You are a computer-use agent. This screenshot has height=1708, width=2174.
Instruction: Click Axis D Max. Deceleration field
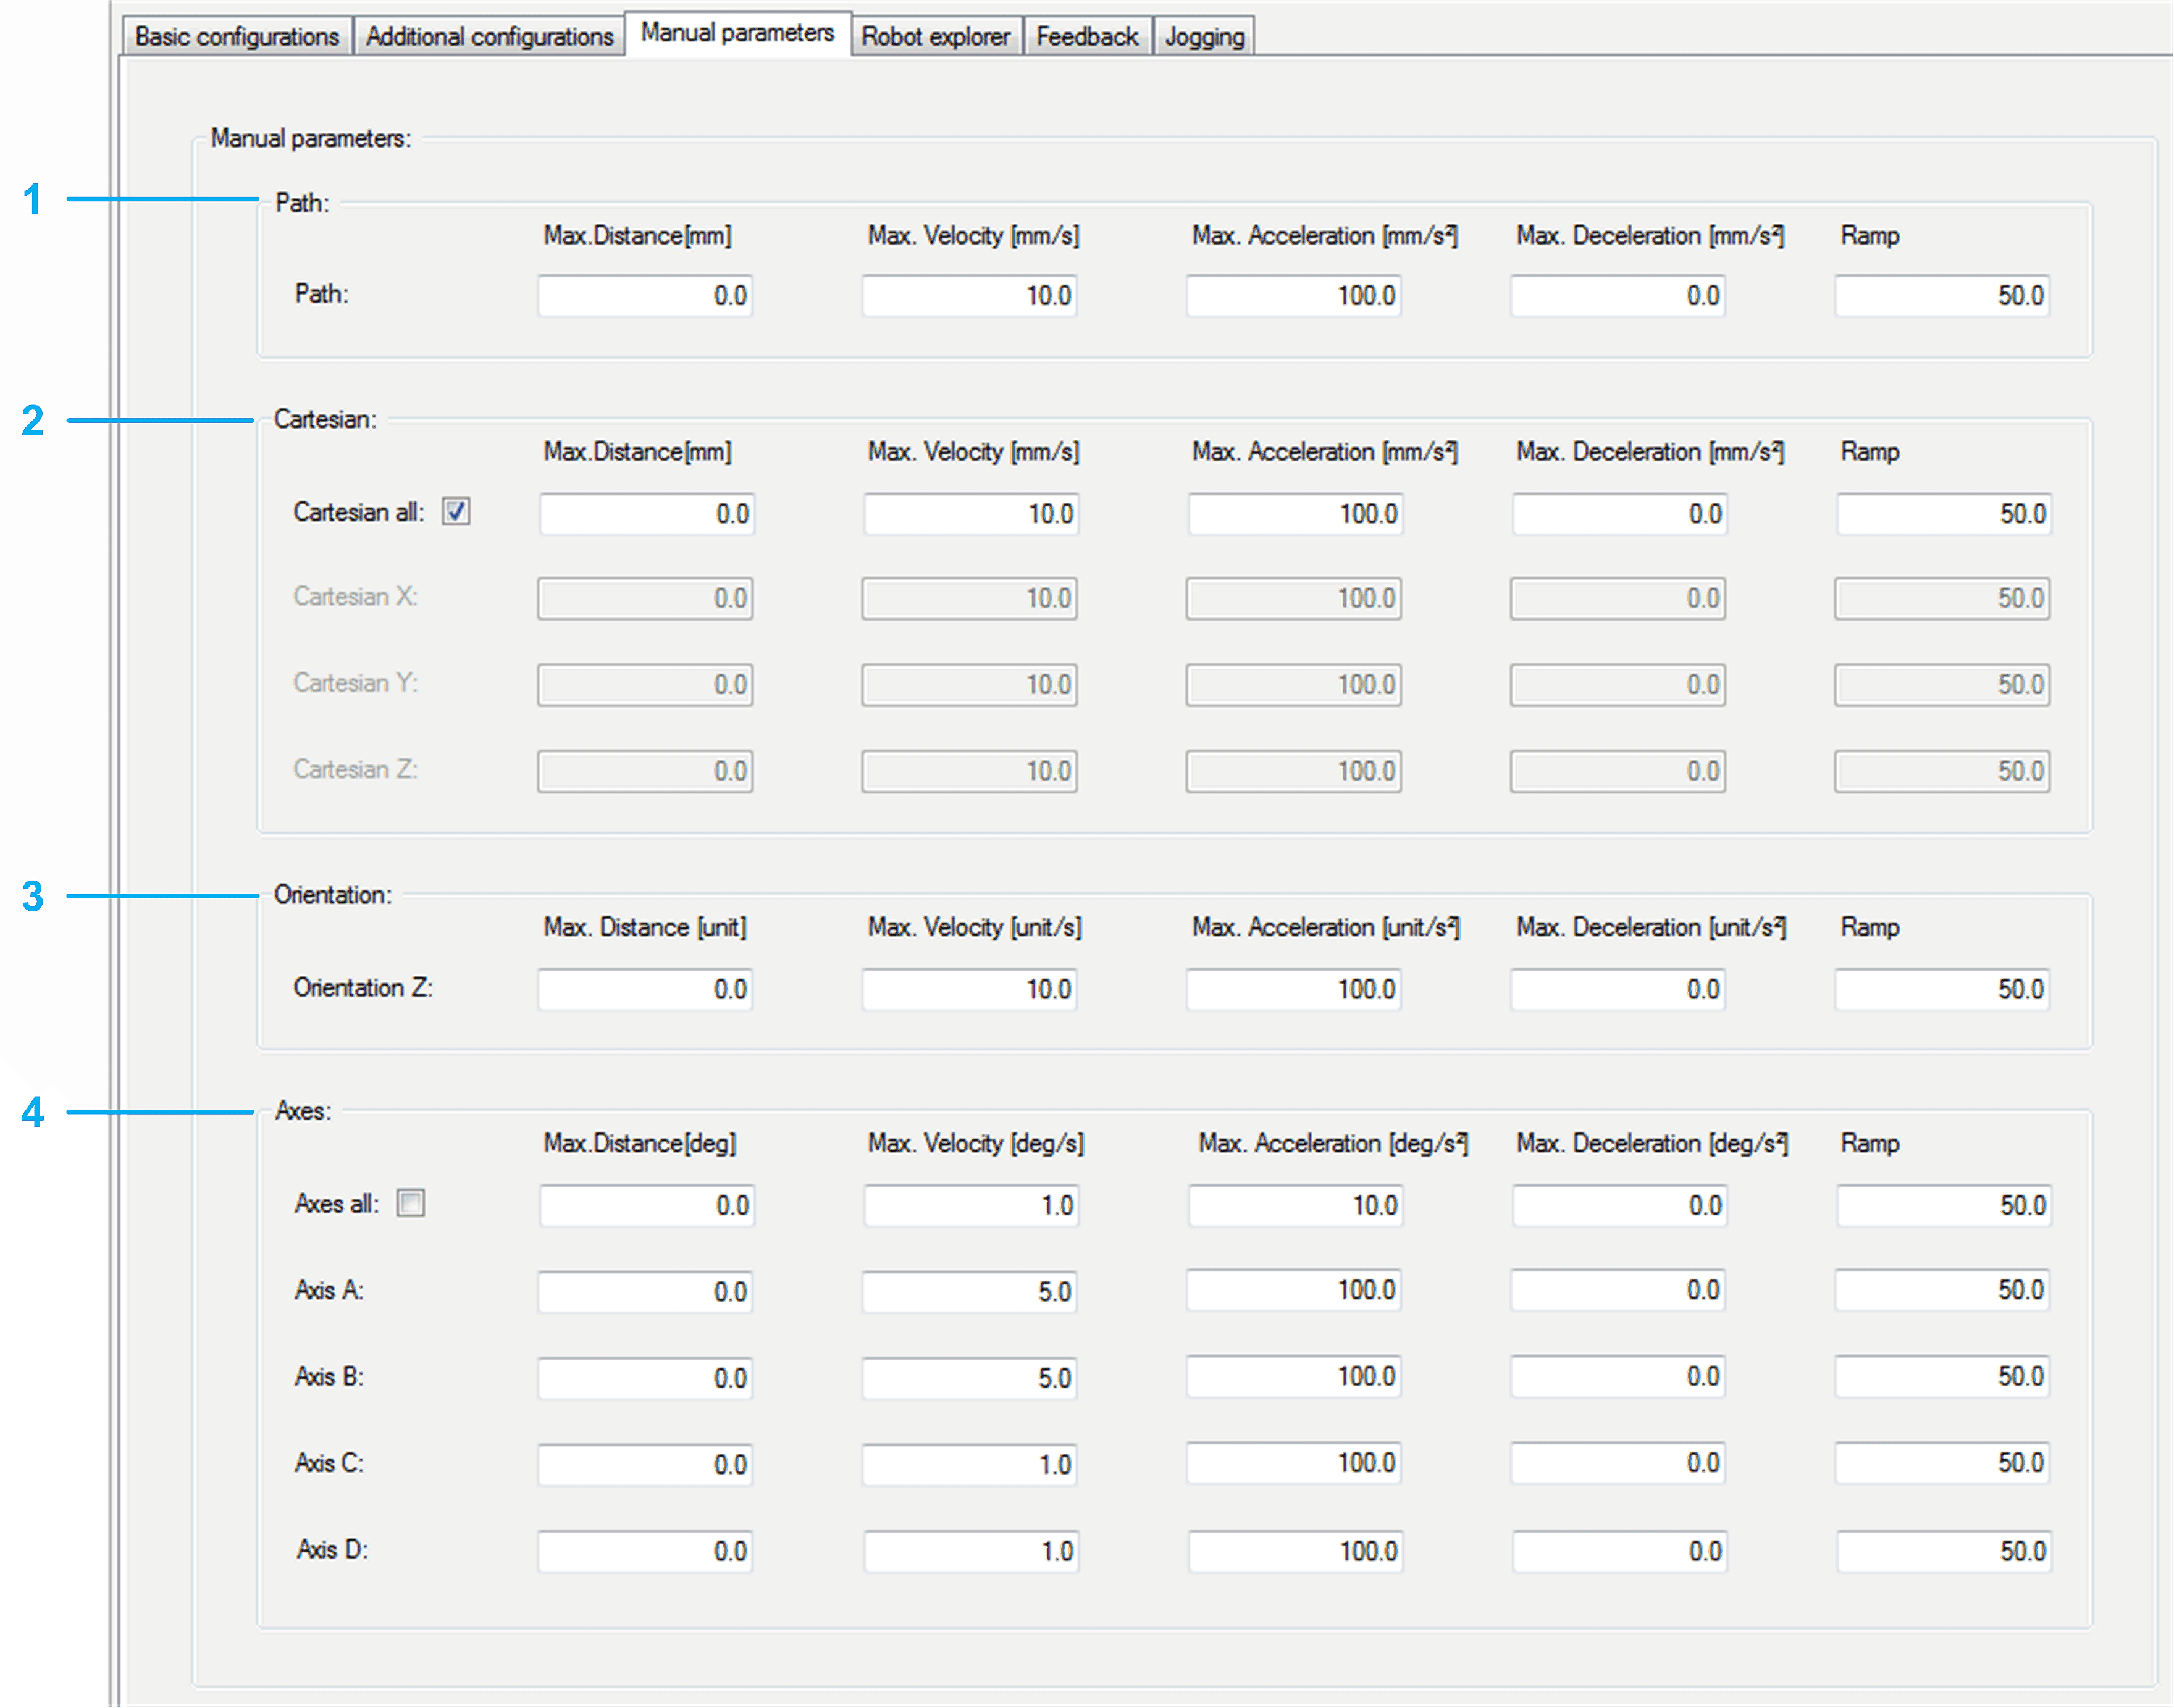click(1619, 1551)
